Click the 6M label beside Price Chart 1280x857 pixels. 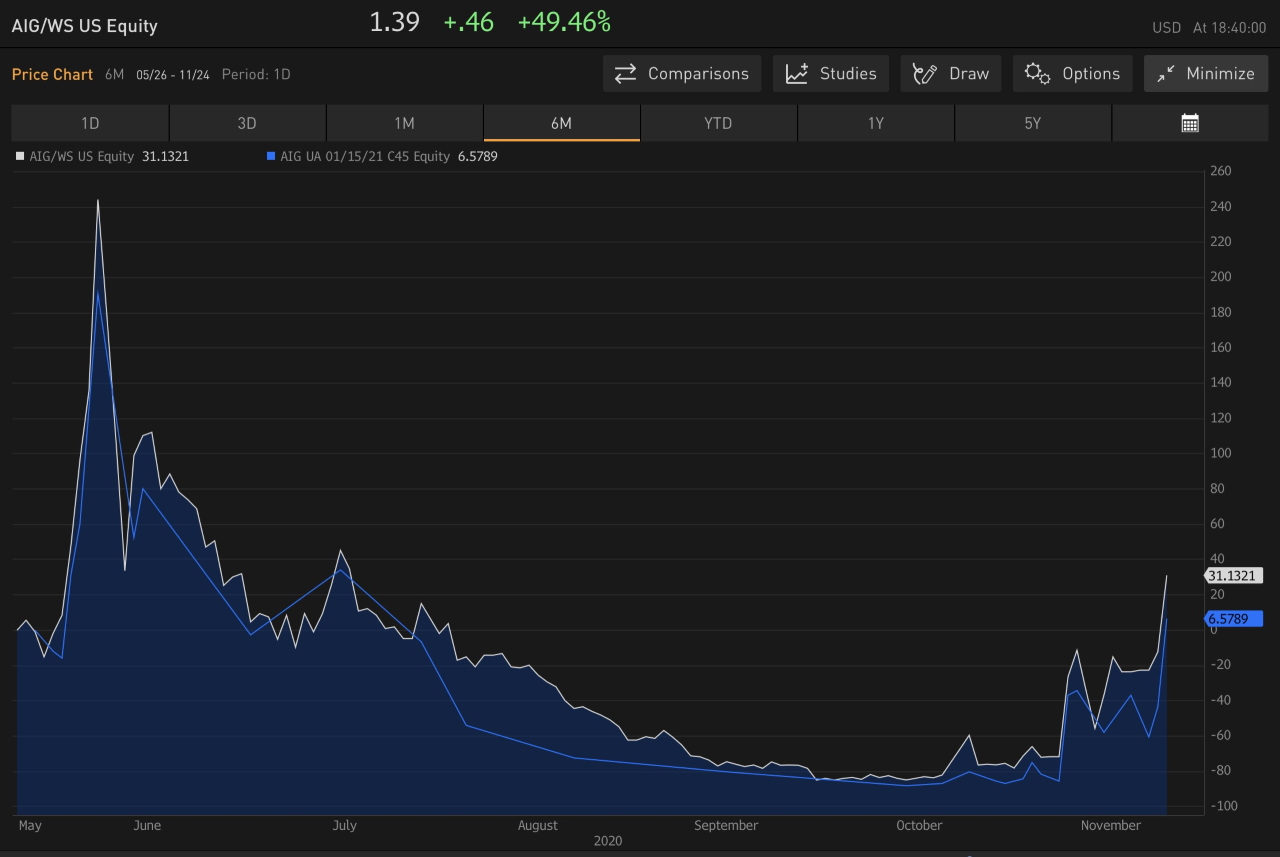click(114, 75)
